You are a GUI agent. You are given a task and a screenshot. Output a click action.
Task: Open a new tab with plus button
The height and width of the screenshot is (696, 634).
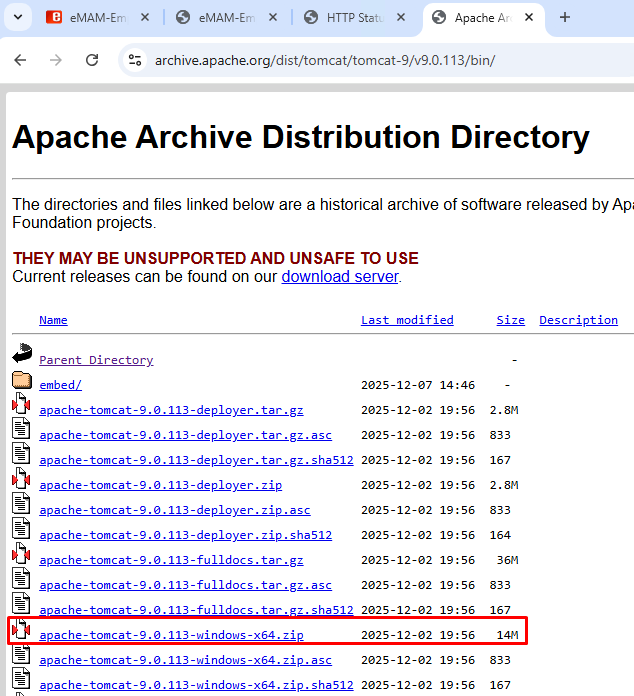[x=564, y=18]
